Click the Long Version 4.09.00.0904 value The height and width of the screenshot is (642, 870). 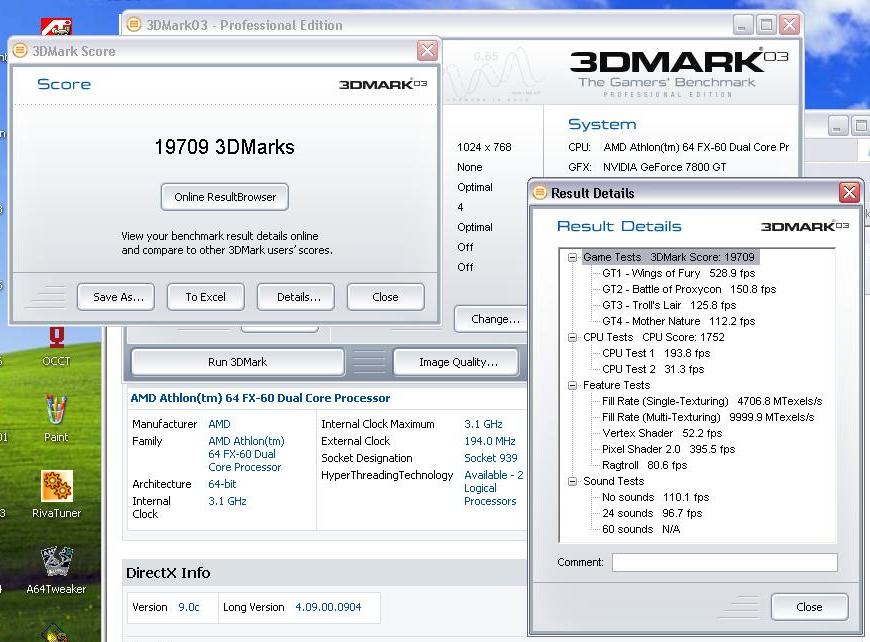point(328,607)
